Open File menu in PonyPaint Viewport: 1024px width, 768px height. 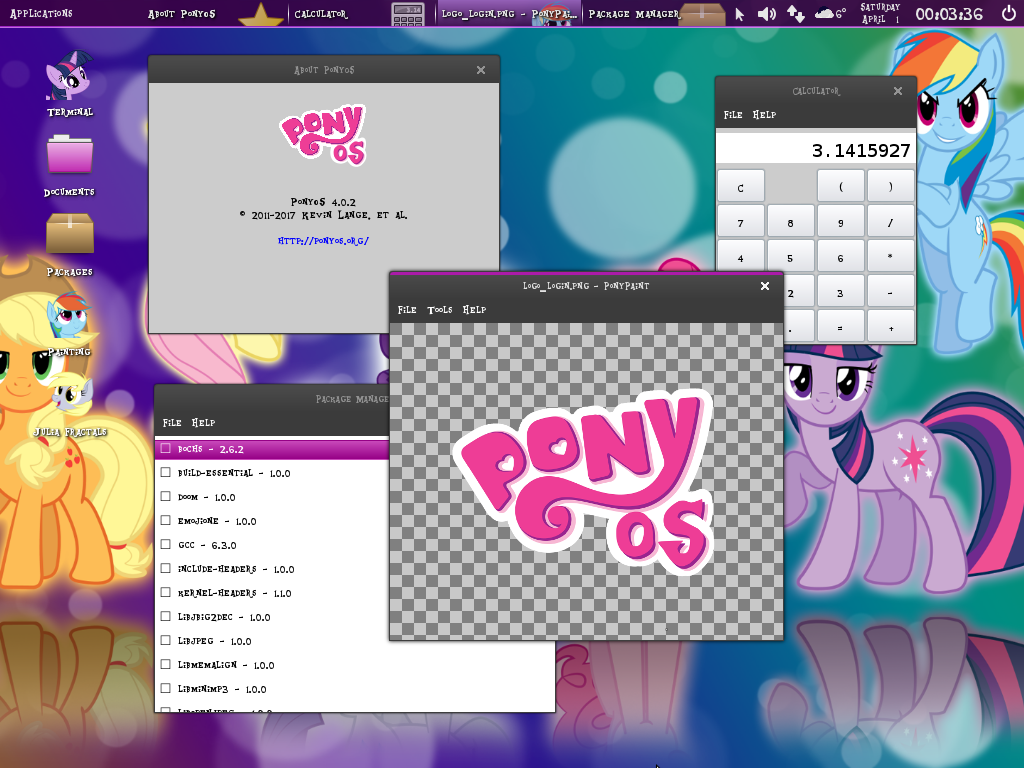(x=407, y=310)
